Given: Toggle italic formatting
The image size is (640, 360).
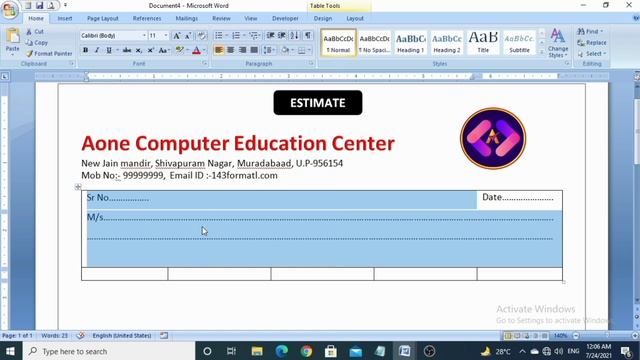Looking at the screenshot, I should (97, 50).
